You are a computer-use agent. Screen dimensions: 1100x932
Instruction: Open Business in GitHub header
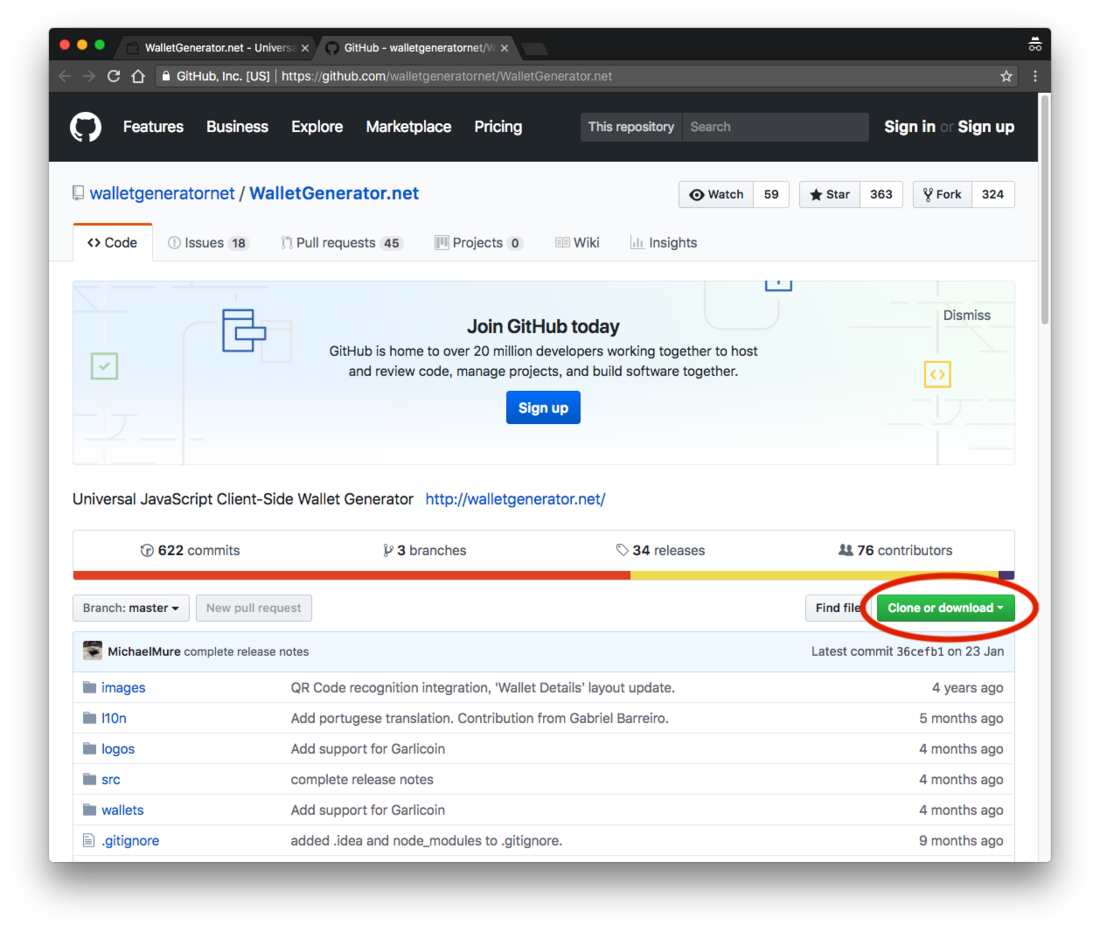[x=237, y=127]
